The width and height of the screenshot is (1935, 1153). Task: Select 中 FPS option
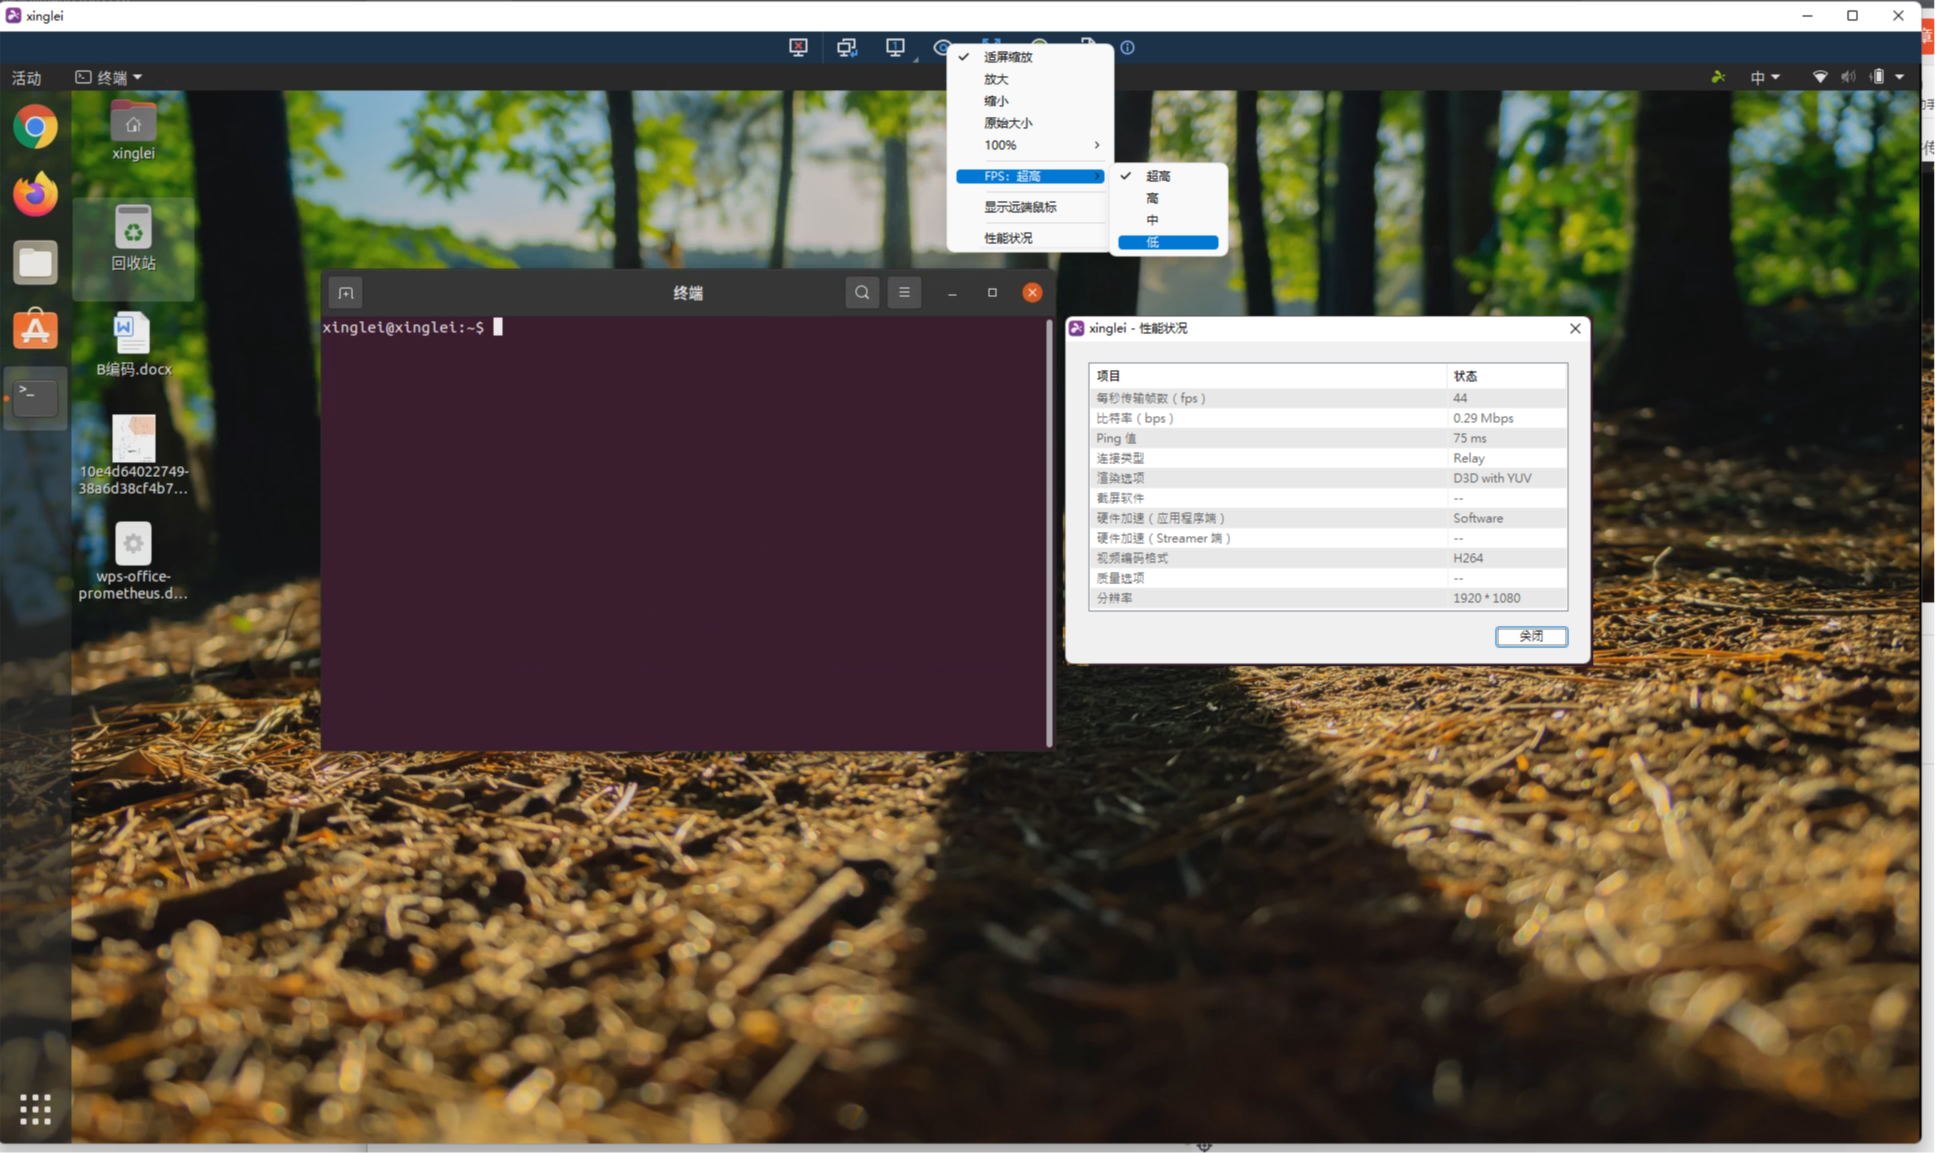click(1168, 220)
